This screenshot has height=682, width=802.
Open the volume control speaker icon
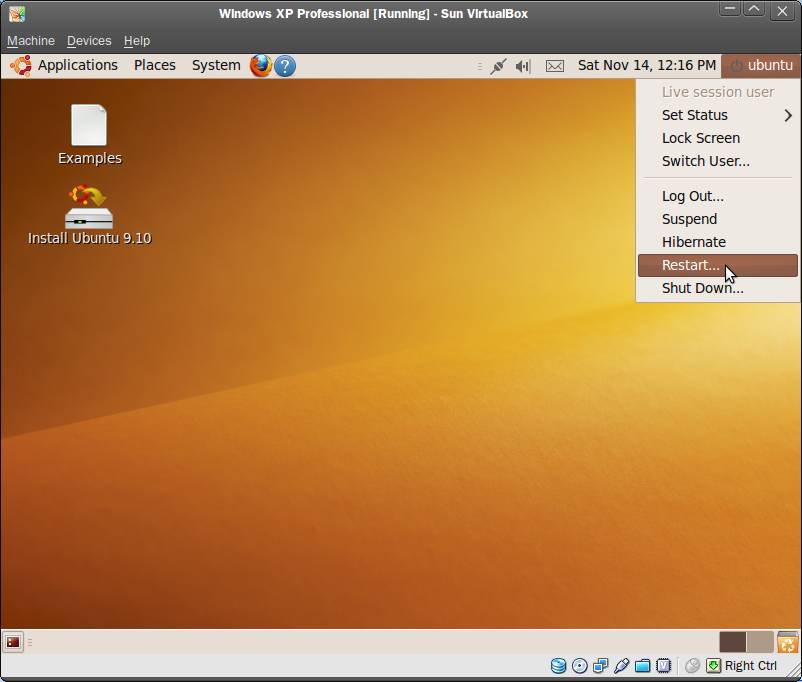523,66
